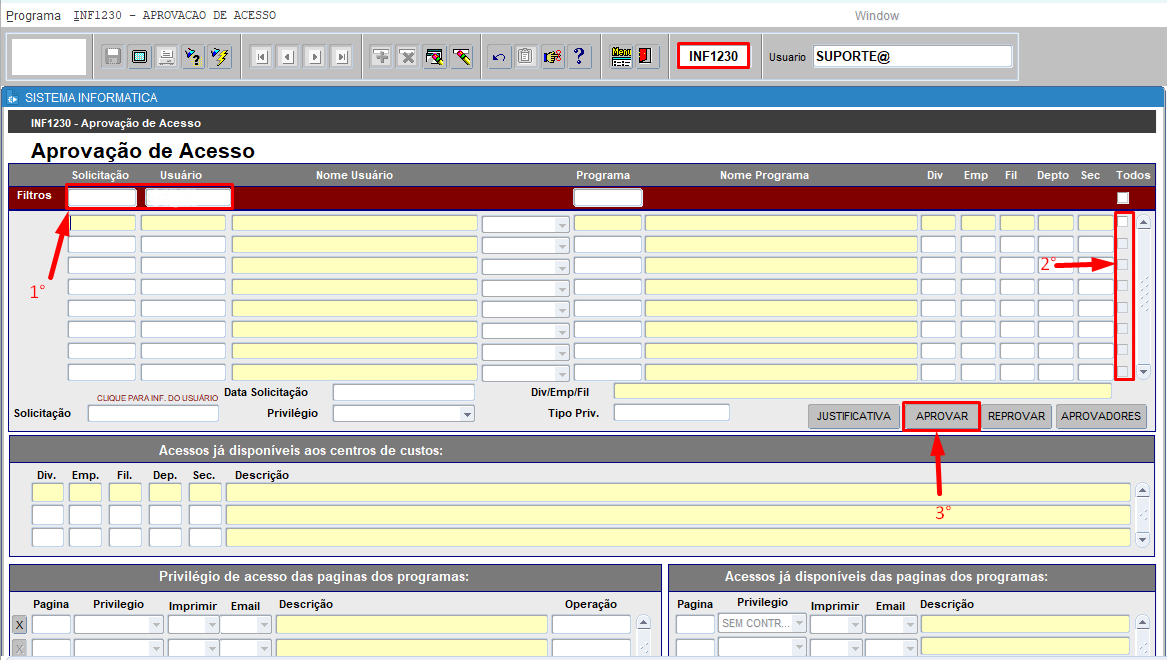Click the APROVADORES button

(1101, 416)
